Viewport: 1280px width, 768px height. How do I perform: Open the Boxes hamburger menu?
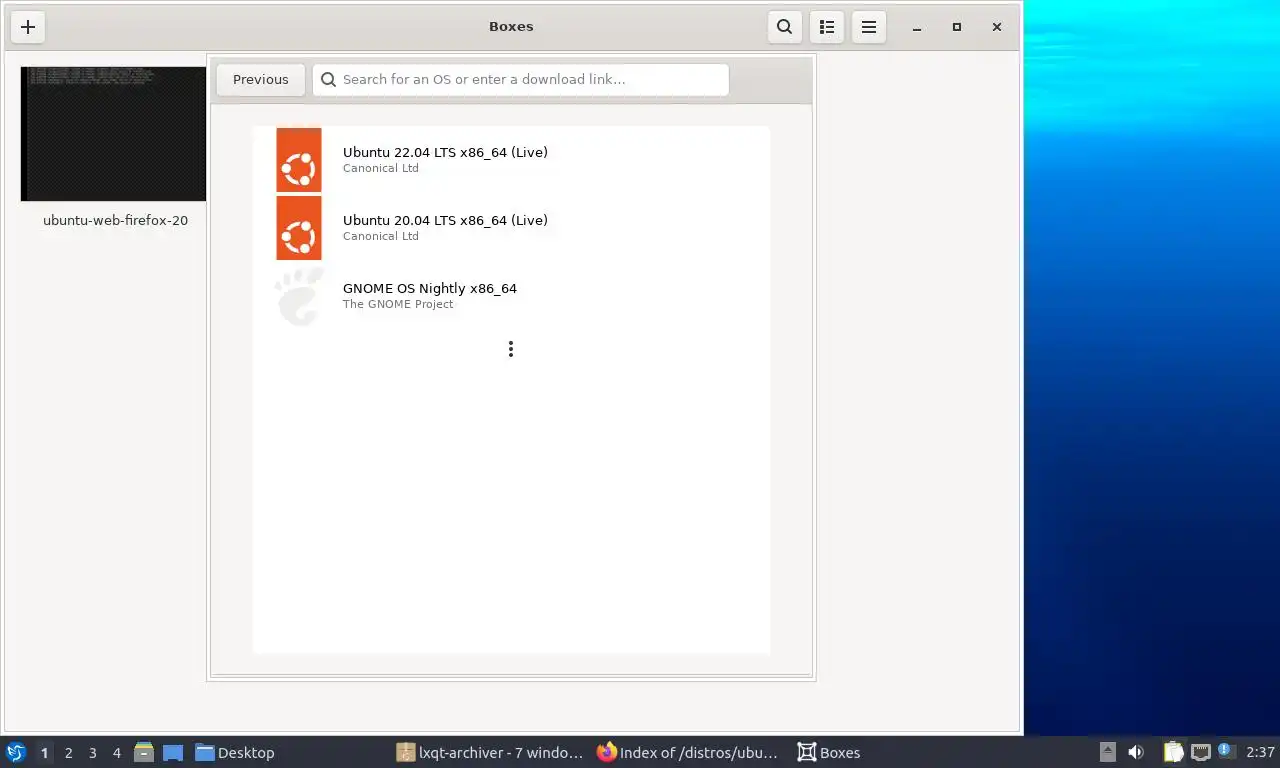point(869,27)
